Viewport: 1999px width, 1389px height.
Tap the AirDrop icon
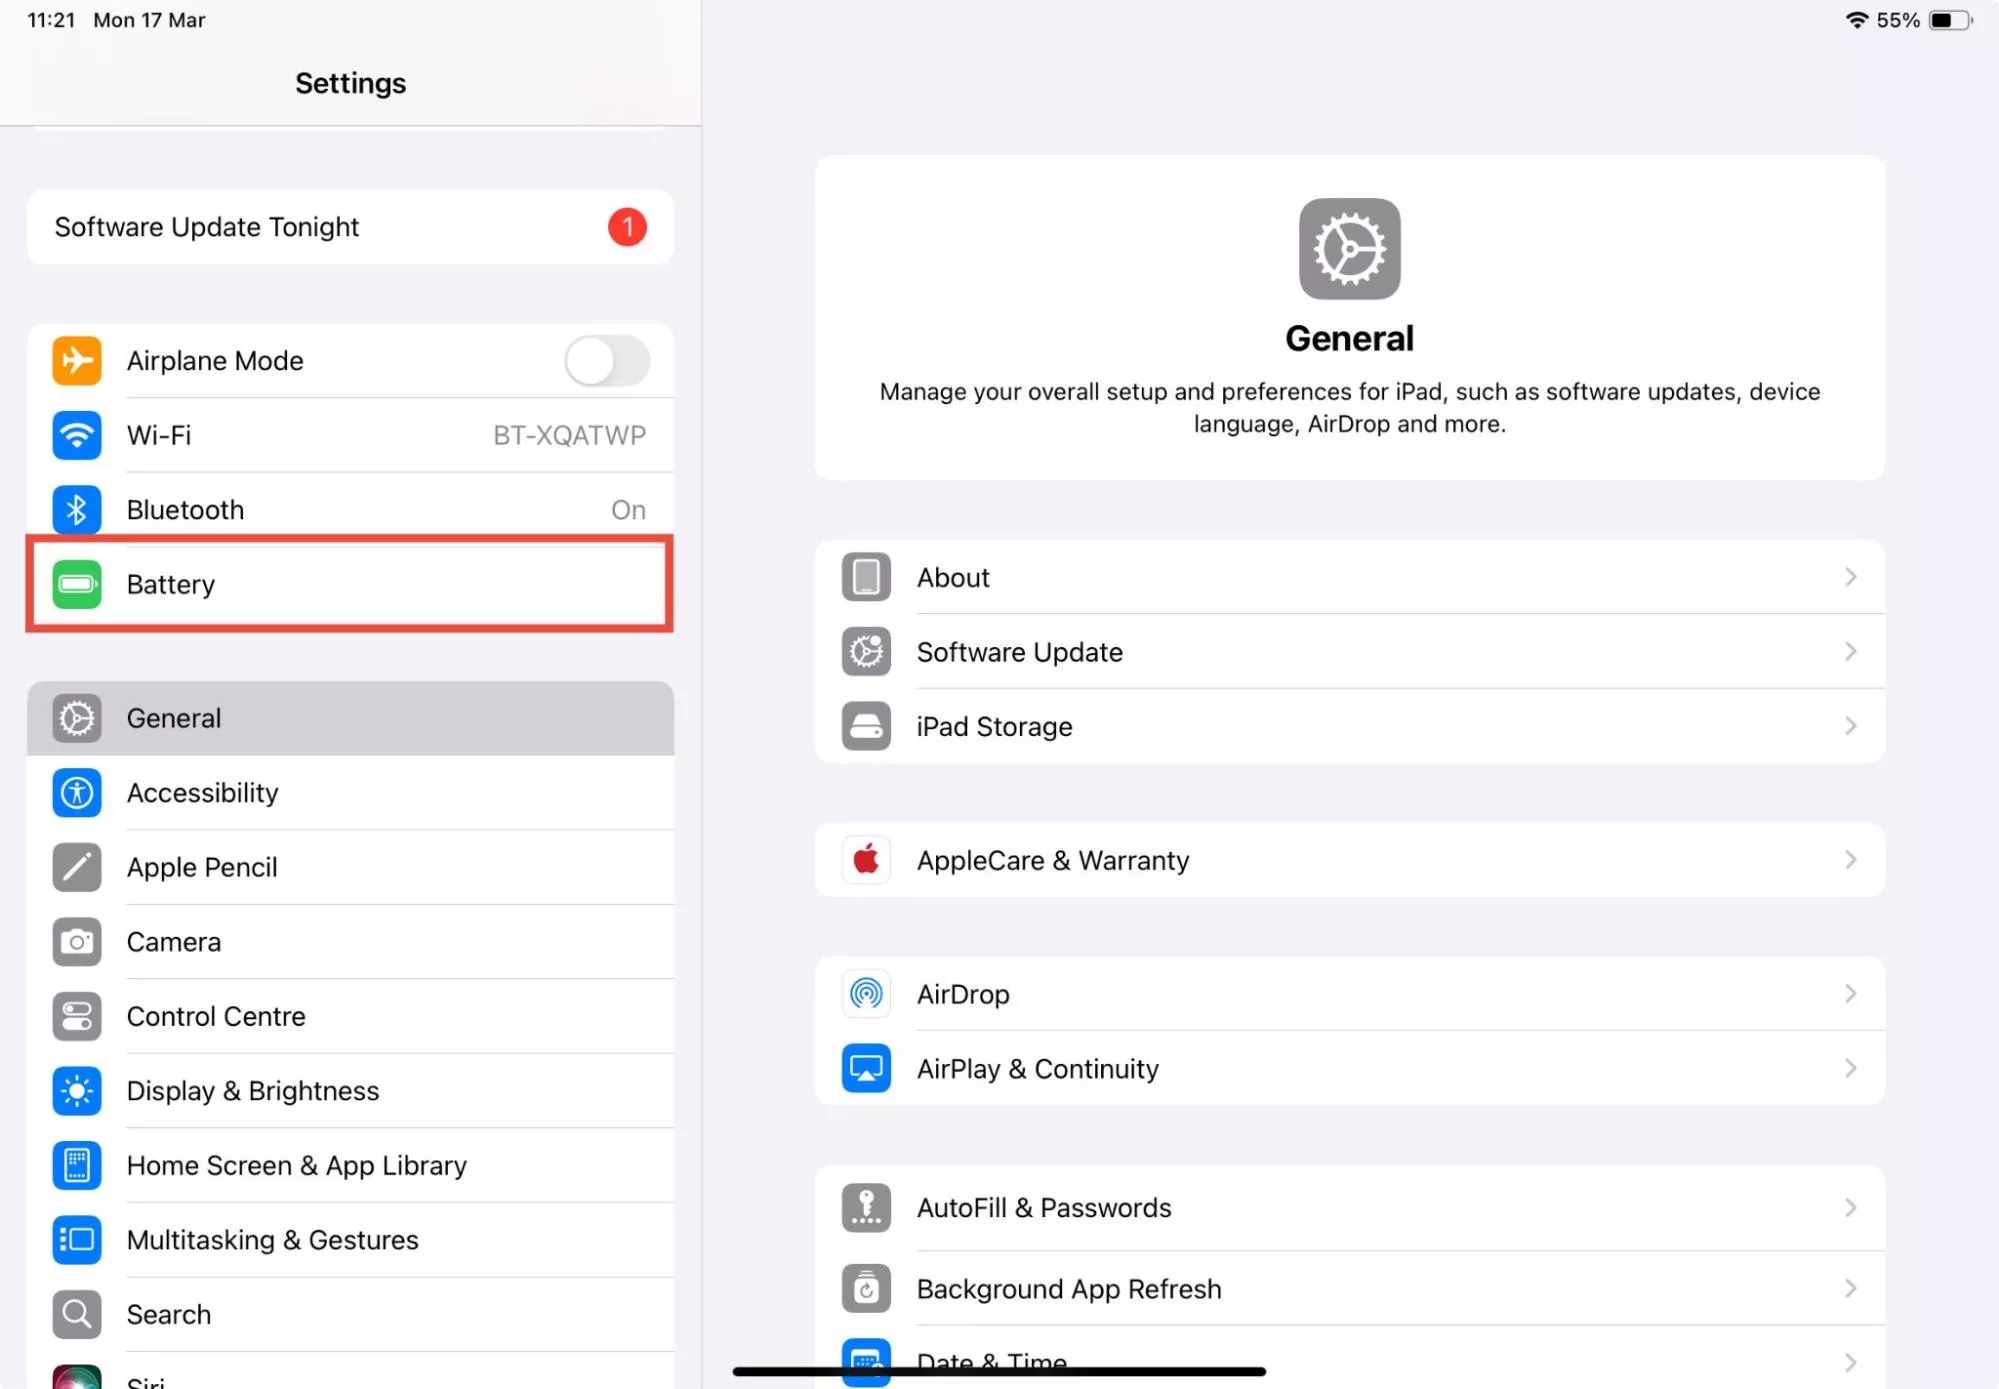click(x=866, y=994)
